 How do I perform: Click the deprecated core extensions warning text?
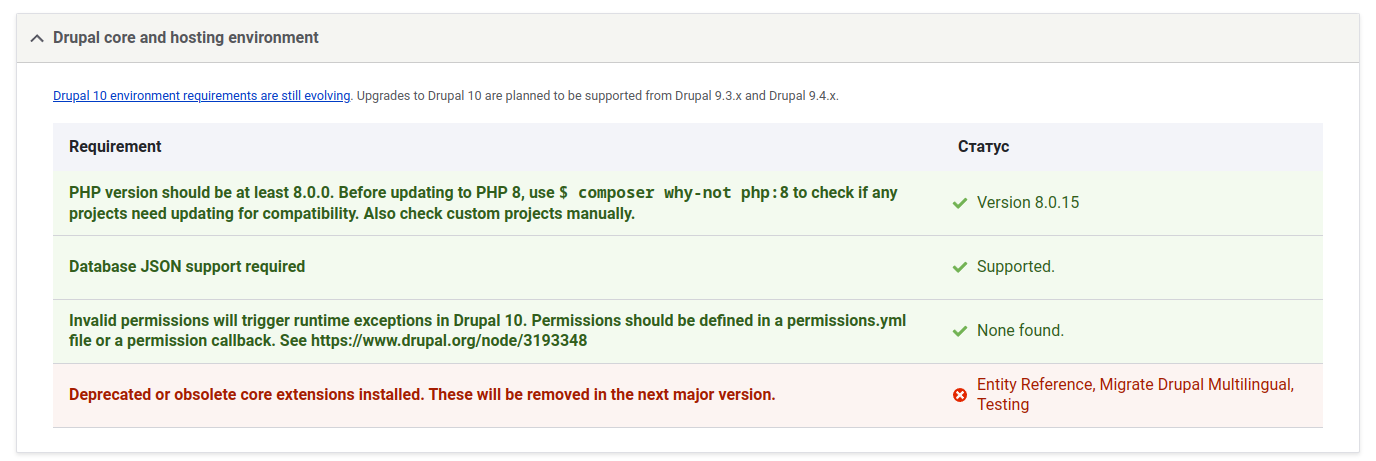click(422, 395)
